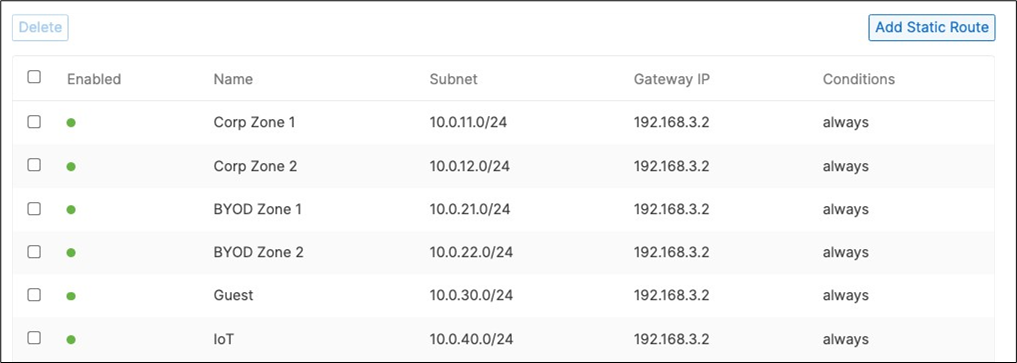Tick the BYOD Zone 2 checkbox
The height and width of the screenshot is (363, 1017).
coord(34,252)
